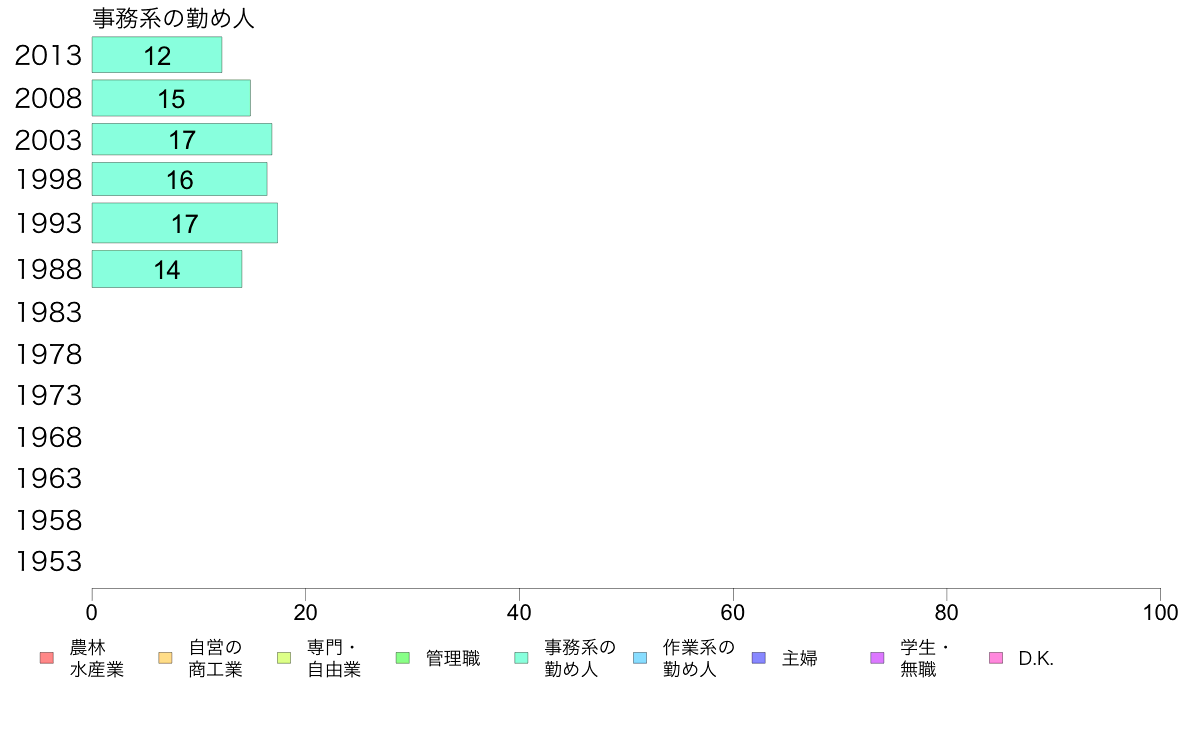This screenshot has width=1188, height=736.
Task: Click the 自営の商工業 orange legend swatch
Action: click(x=165, y=658)
